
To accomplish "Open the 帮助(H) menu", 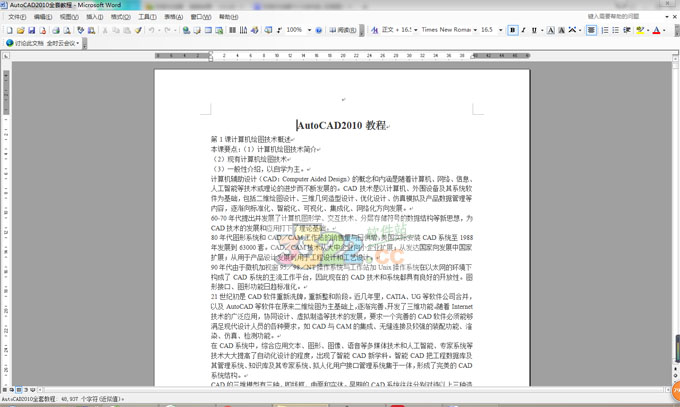I will [x=228, y=17].
